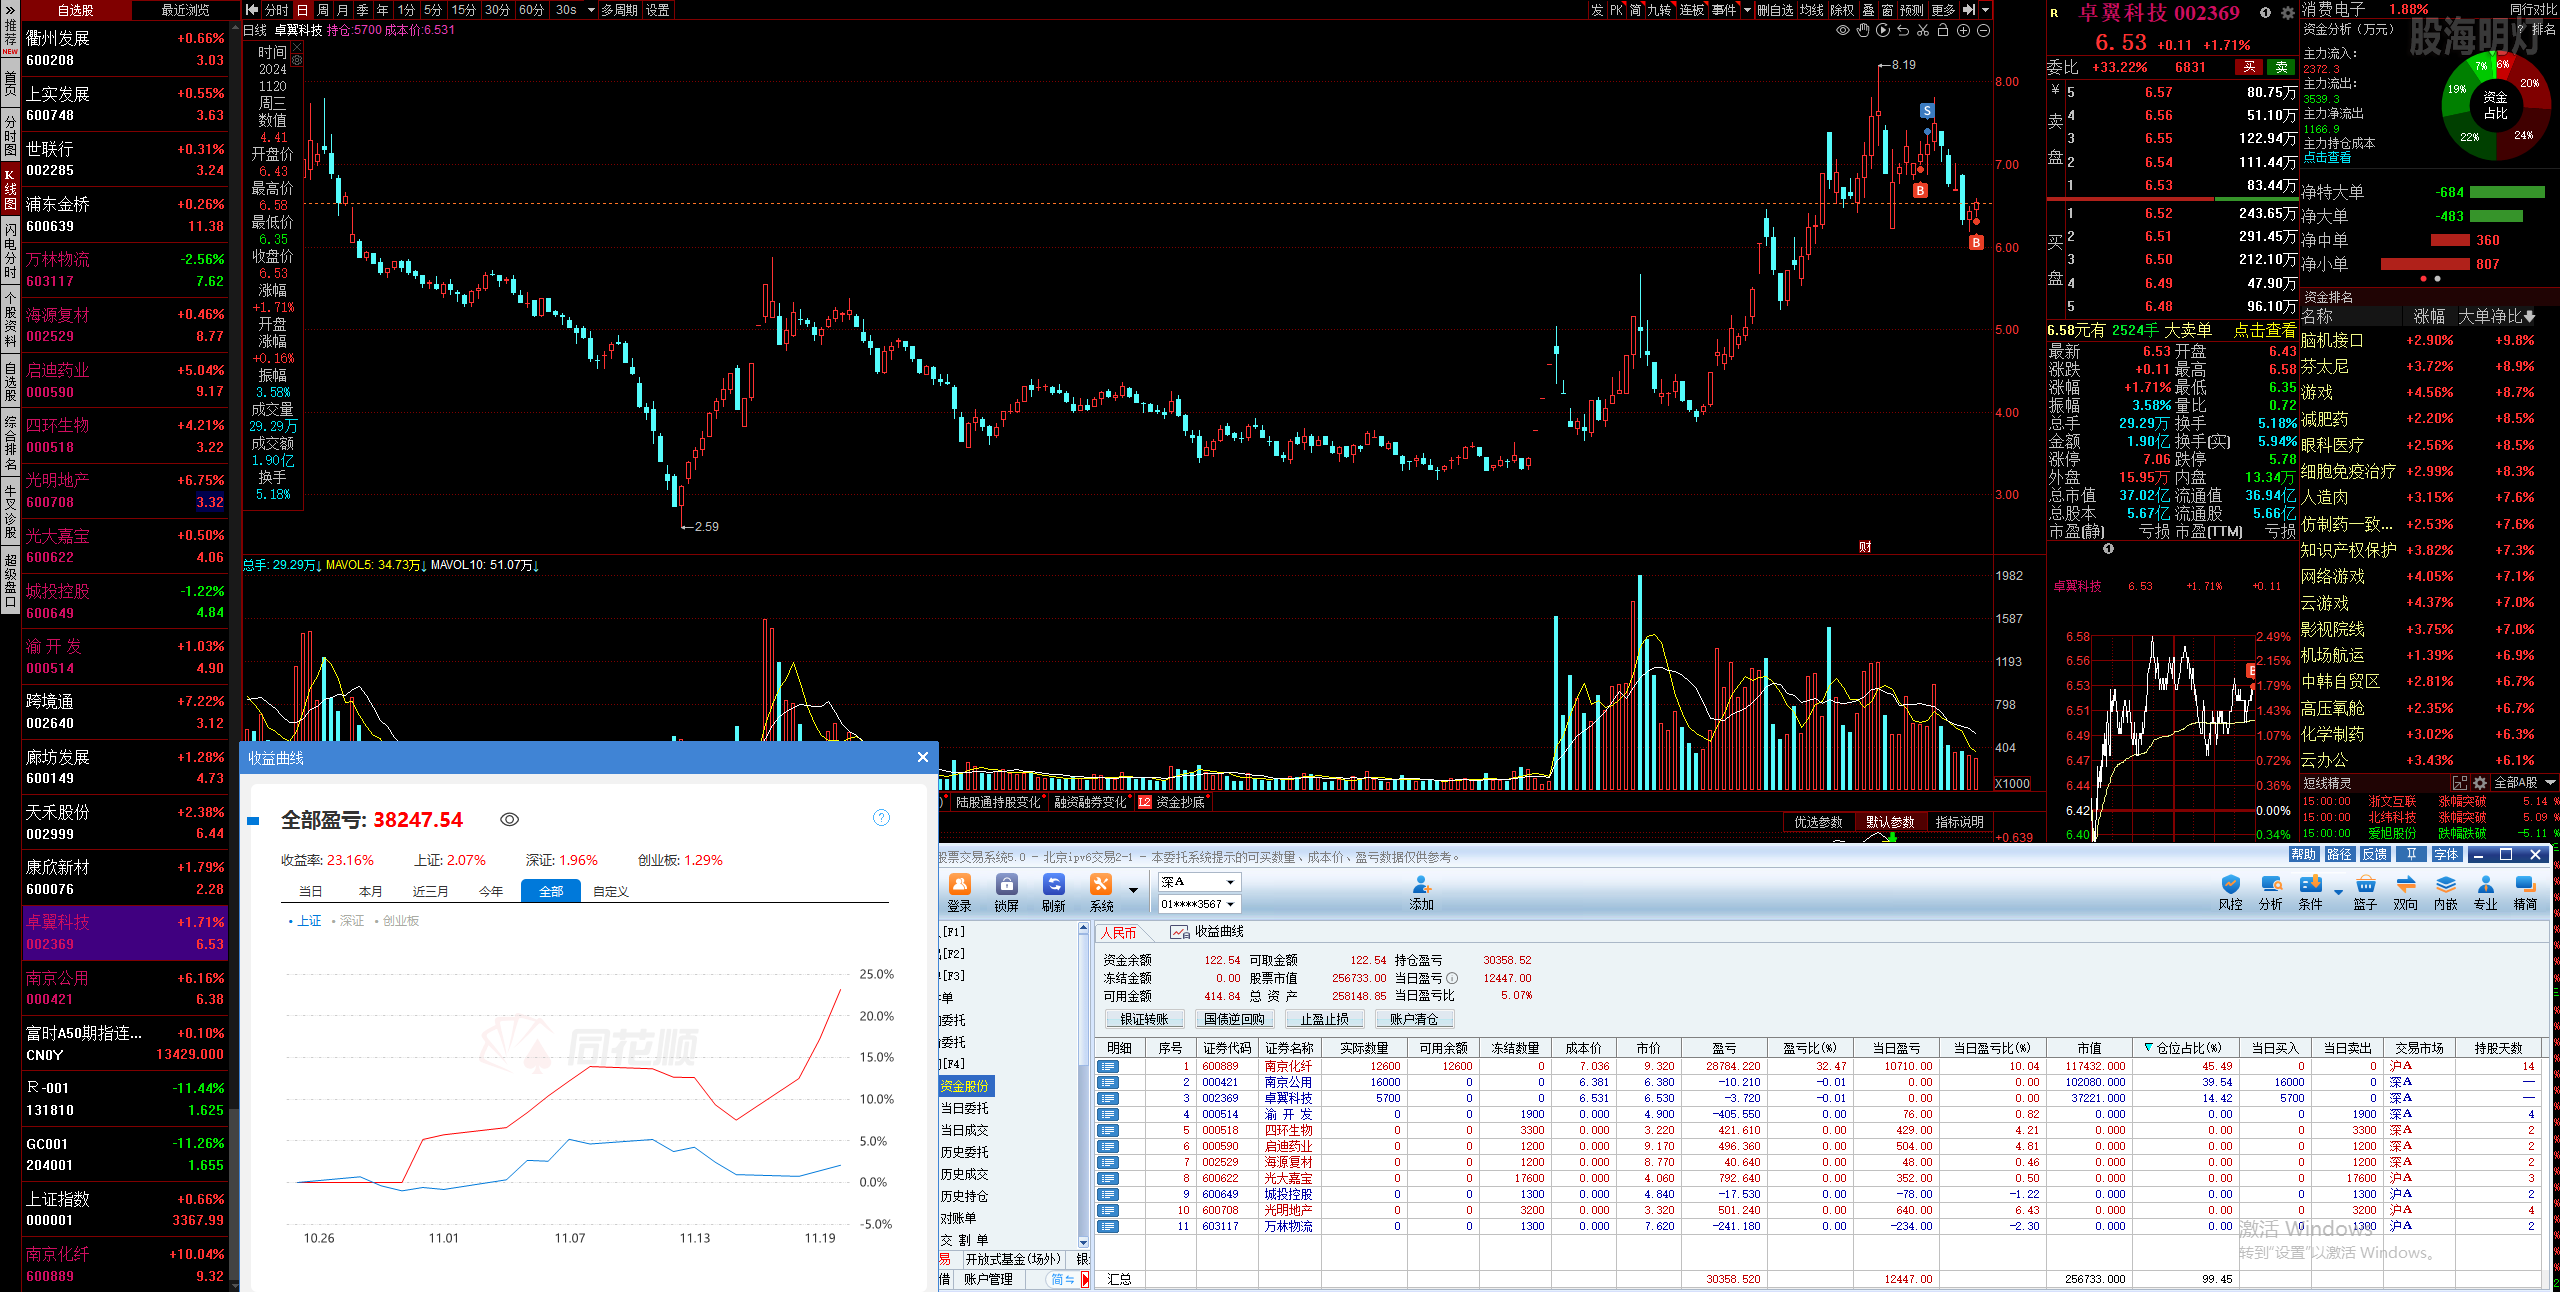Click the gear settings icon beside 002369

pyautogui.click(x=2287, y=13)
